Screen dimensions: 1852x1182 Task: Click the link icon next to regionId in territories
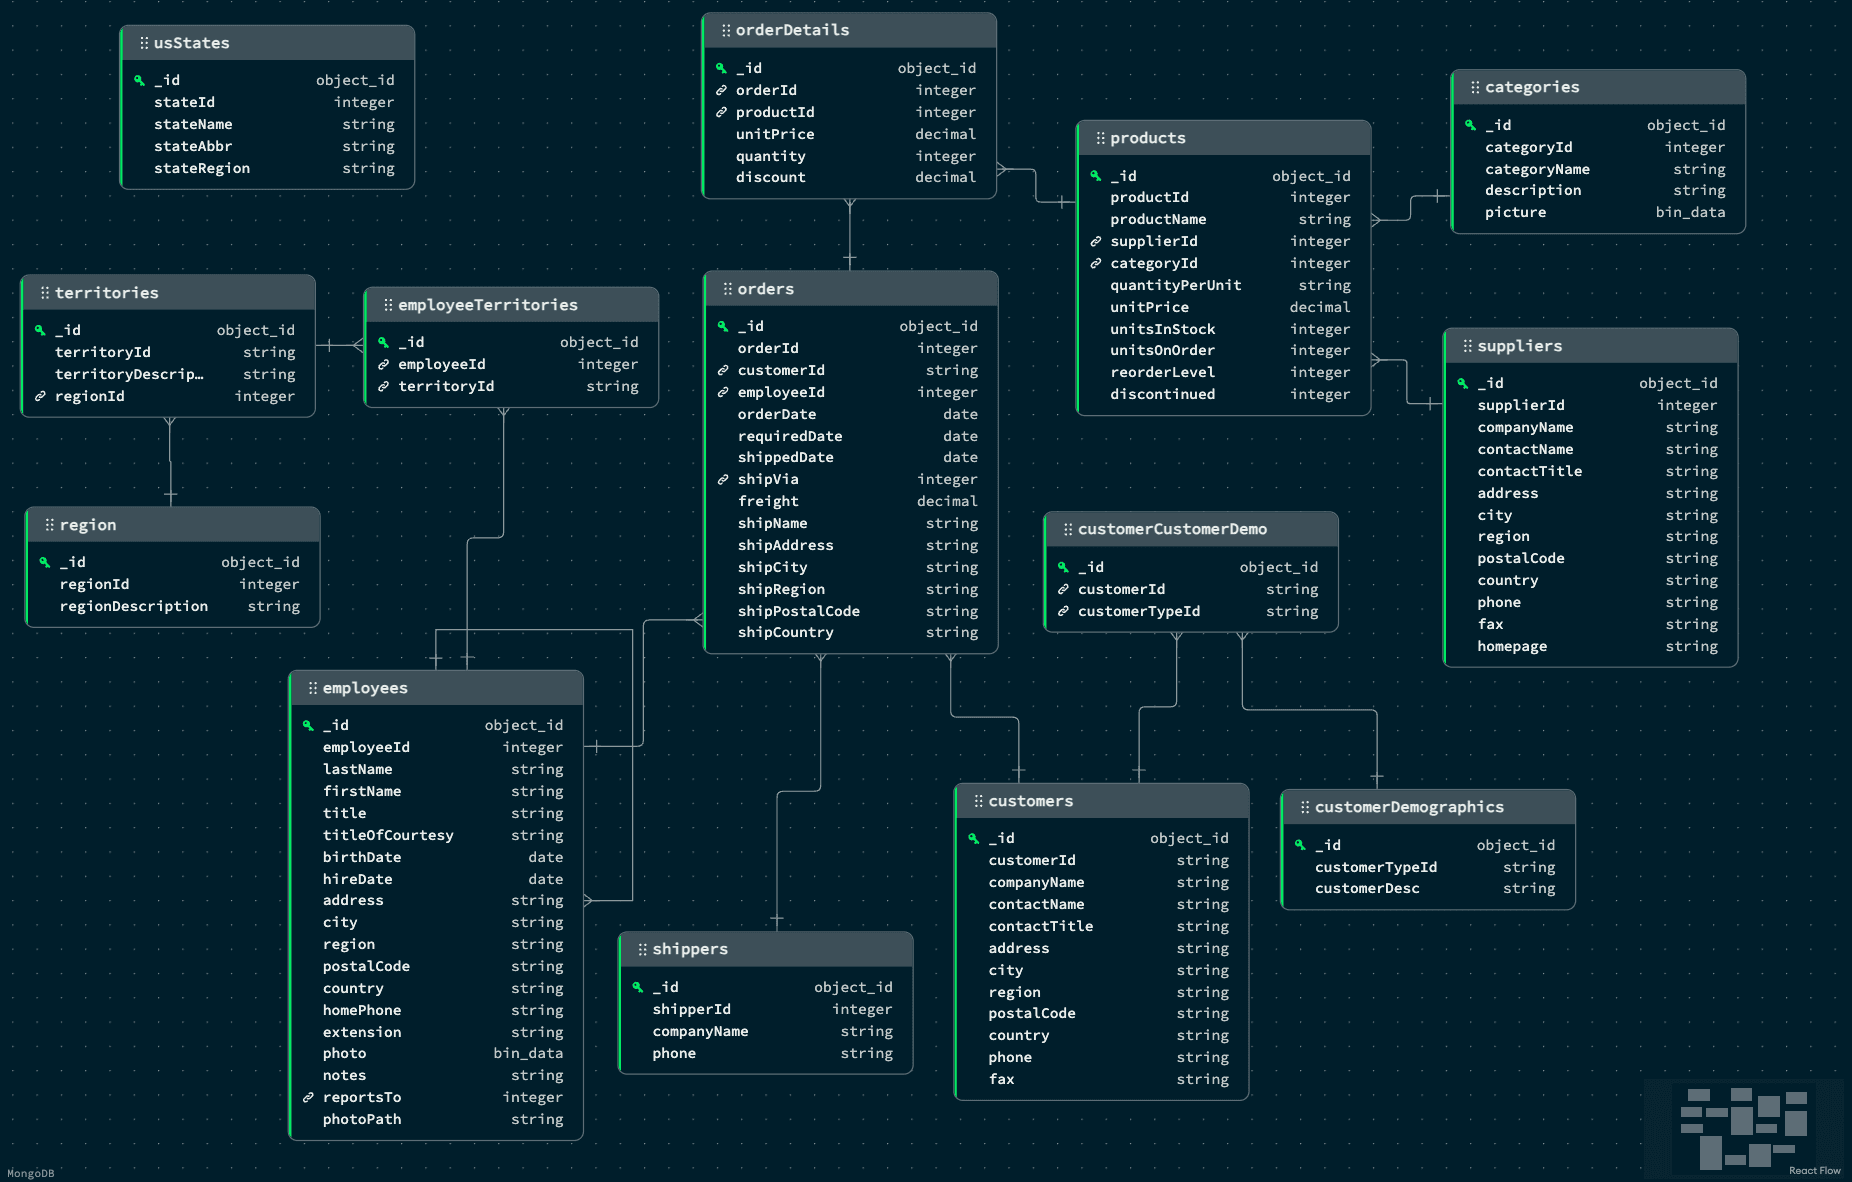40,396
